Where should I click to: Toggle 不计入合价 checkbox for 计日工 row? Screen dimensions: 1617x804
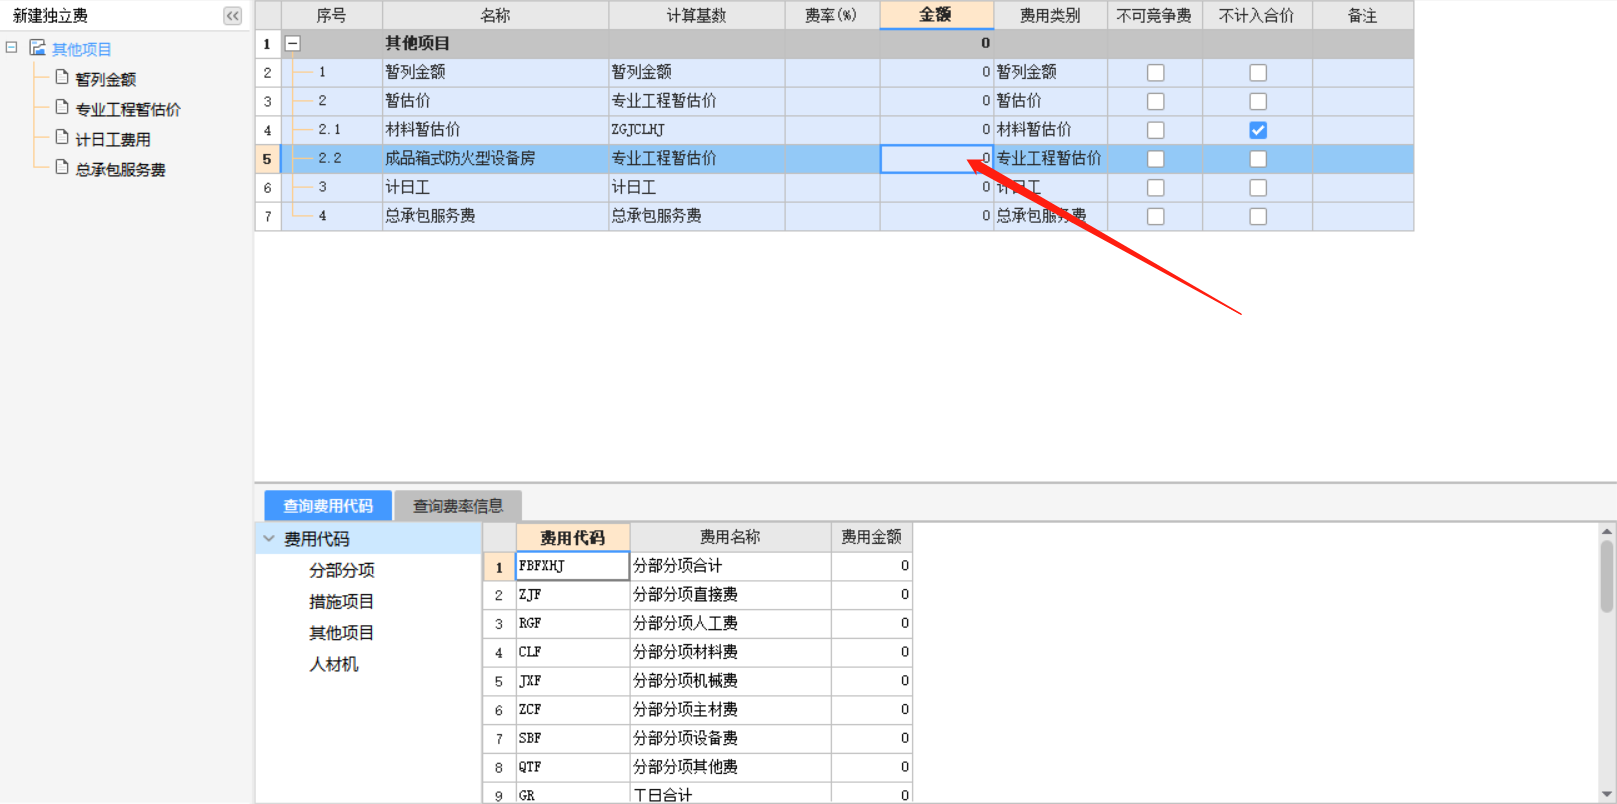1258,188
